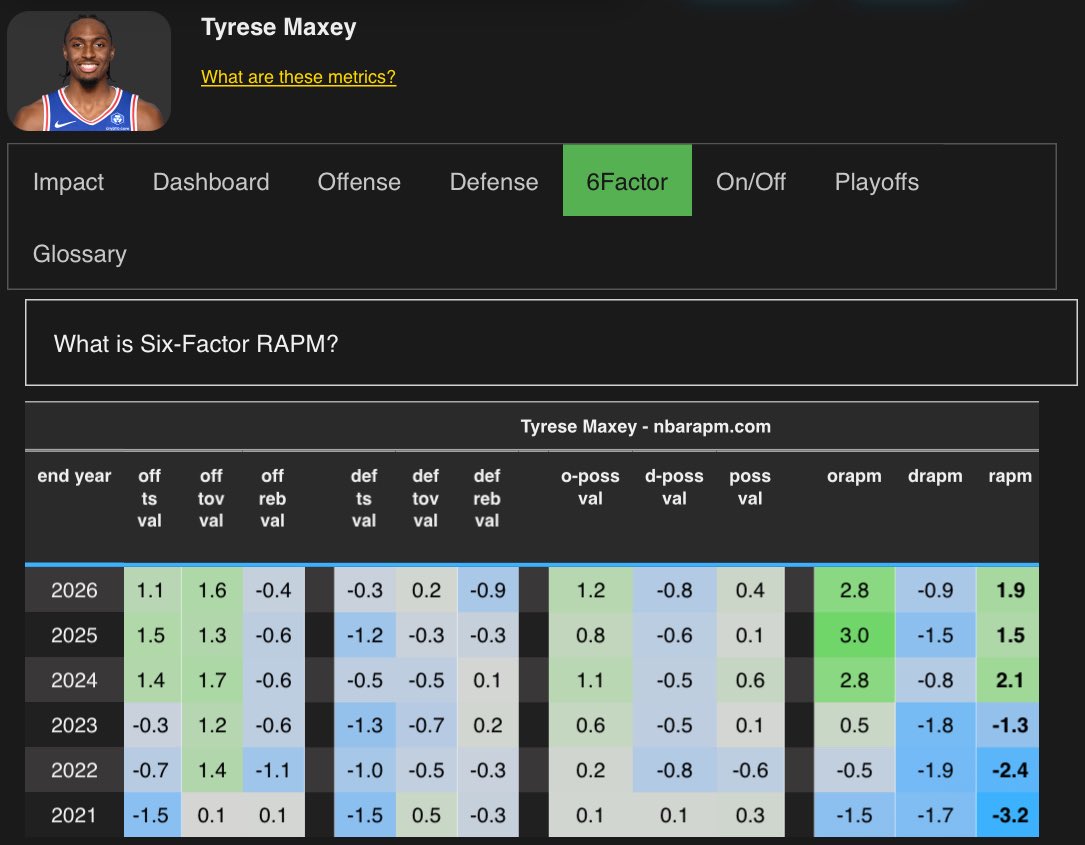Image resolution: width=1085 pixels, height=845 pixels.
Task: Click the 0.3 poss val cell for 2021
Action: [x=750, y=815]
